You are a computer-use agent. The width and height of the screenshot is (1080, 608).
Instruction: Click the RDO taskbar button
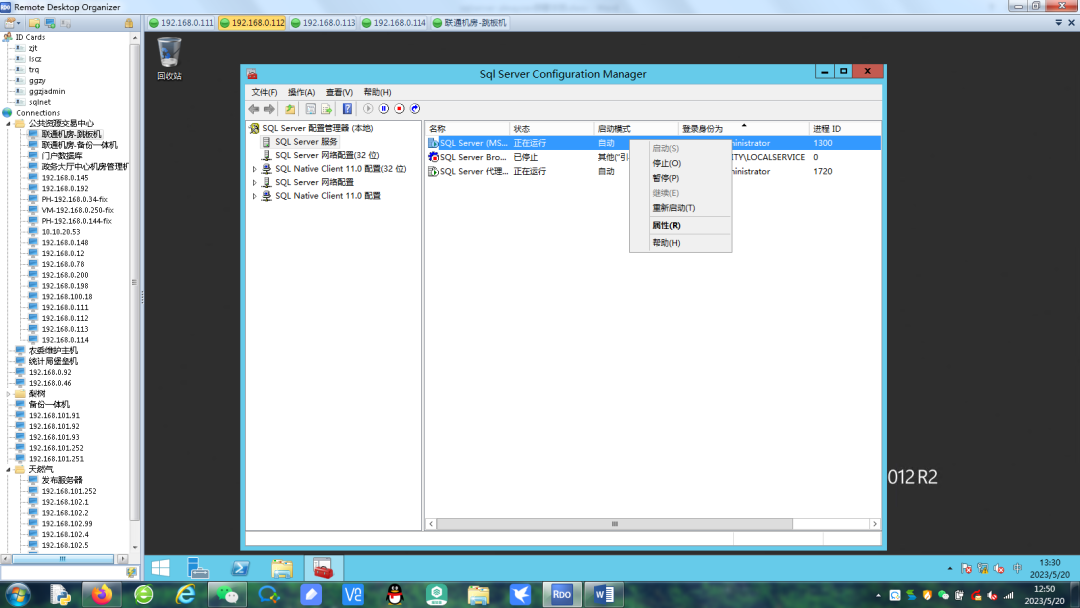(562, 594)
